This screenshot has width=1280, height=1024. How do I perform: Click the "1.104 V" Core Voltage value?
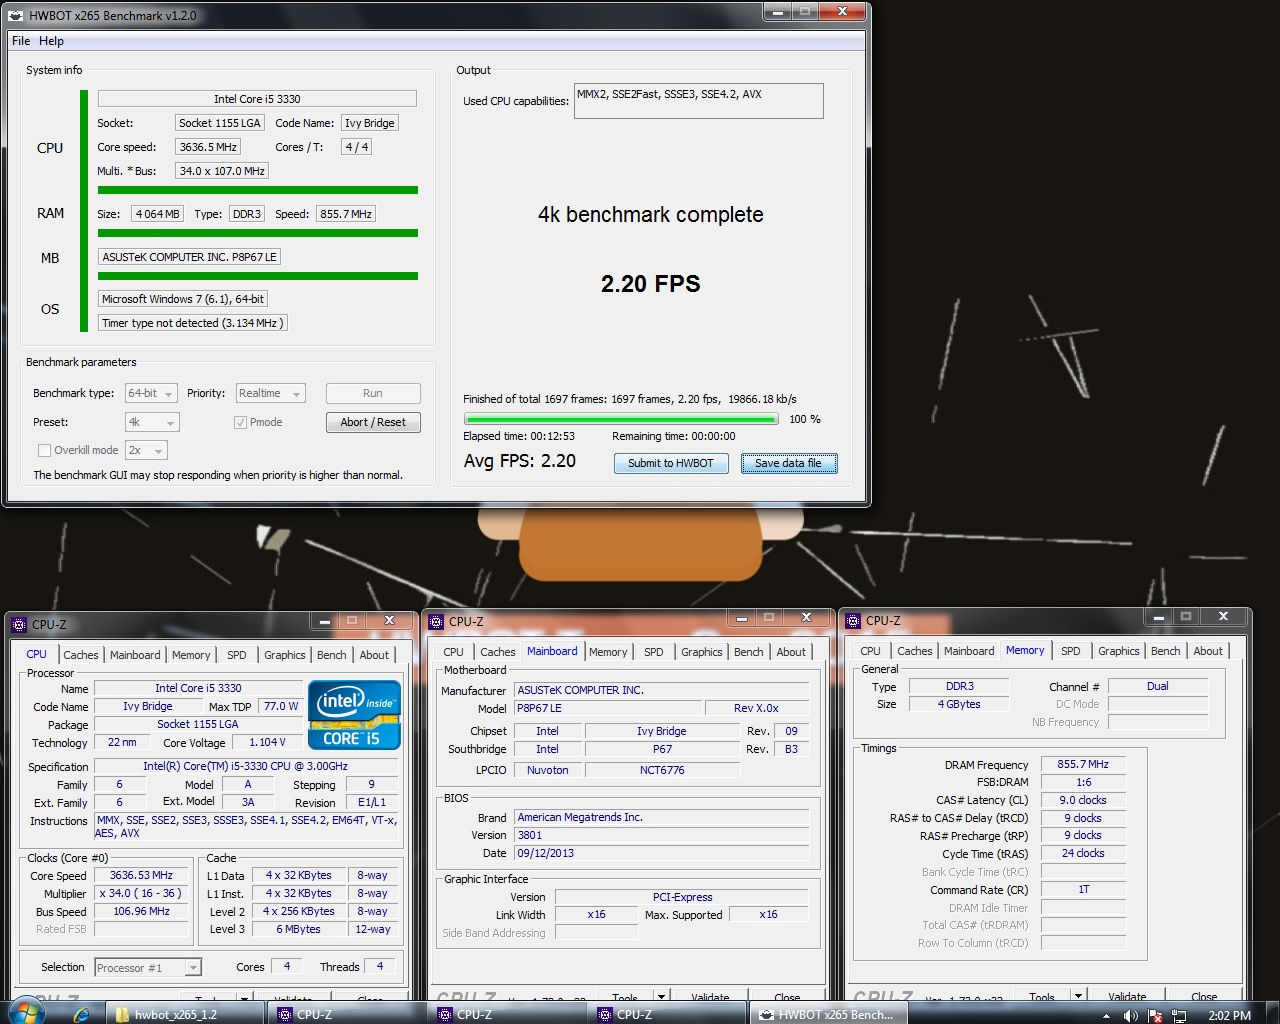(267, 742)
